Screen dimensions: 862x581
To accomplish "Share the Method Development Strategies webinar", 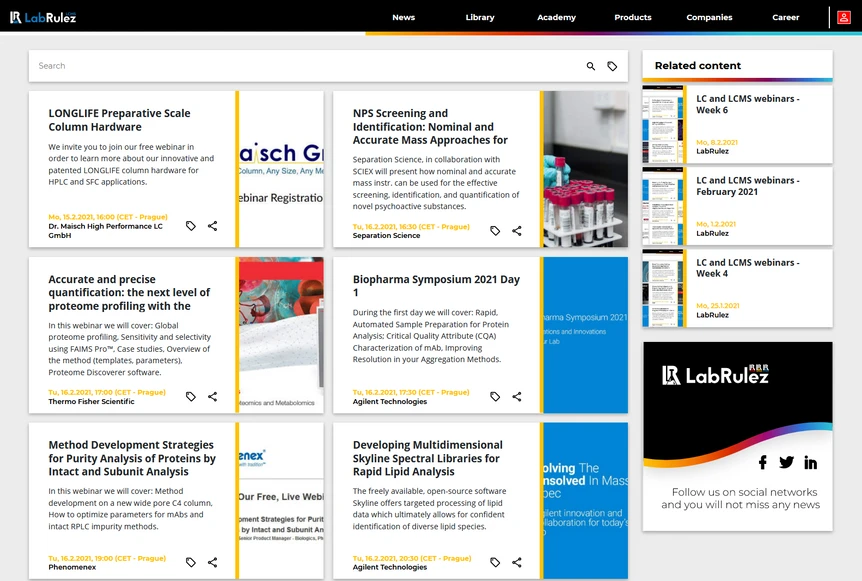I will (213, 562).
